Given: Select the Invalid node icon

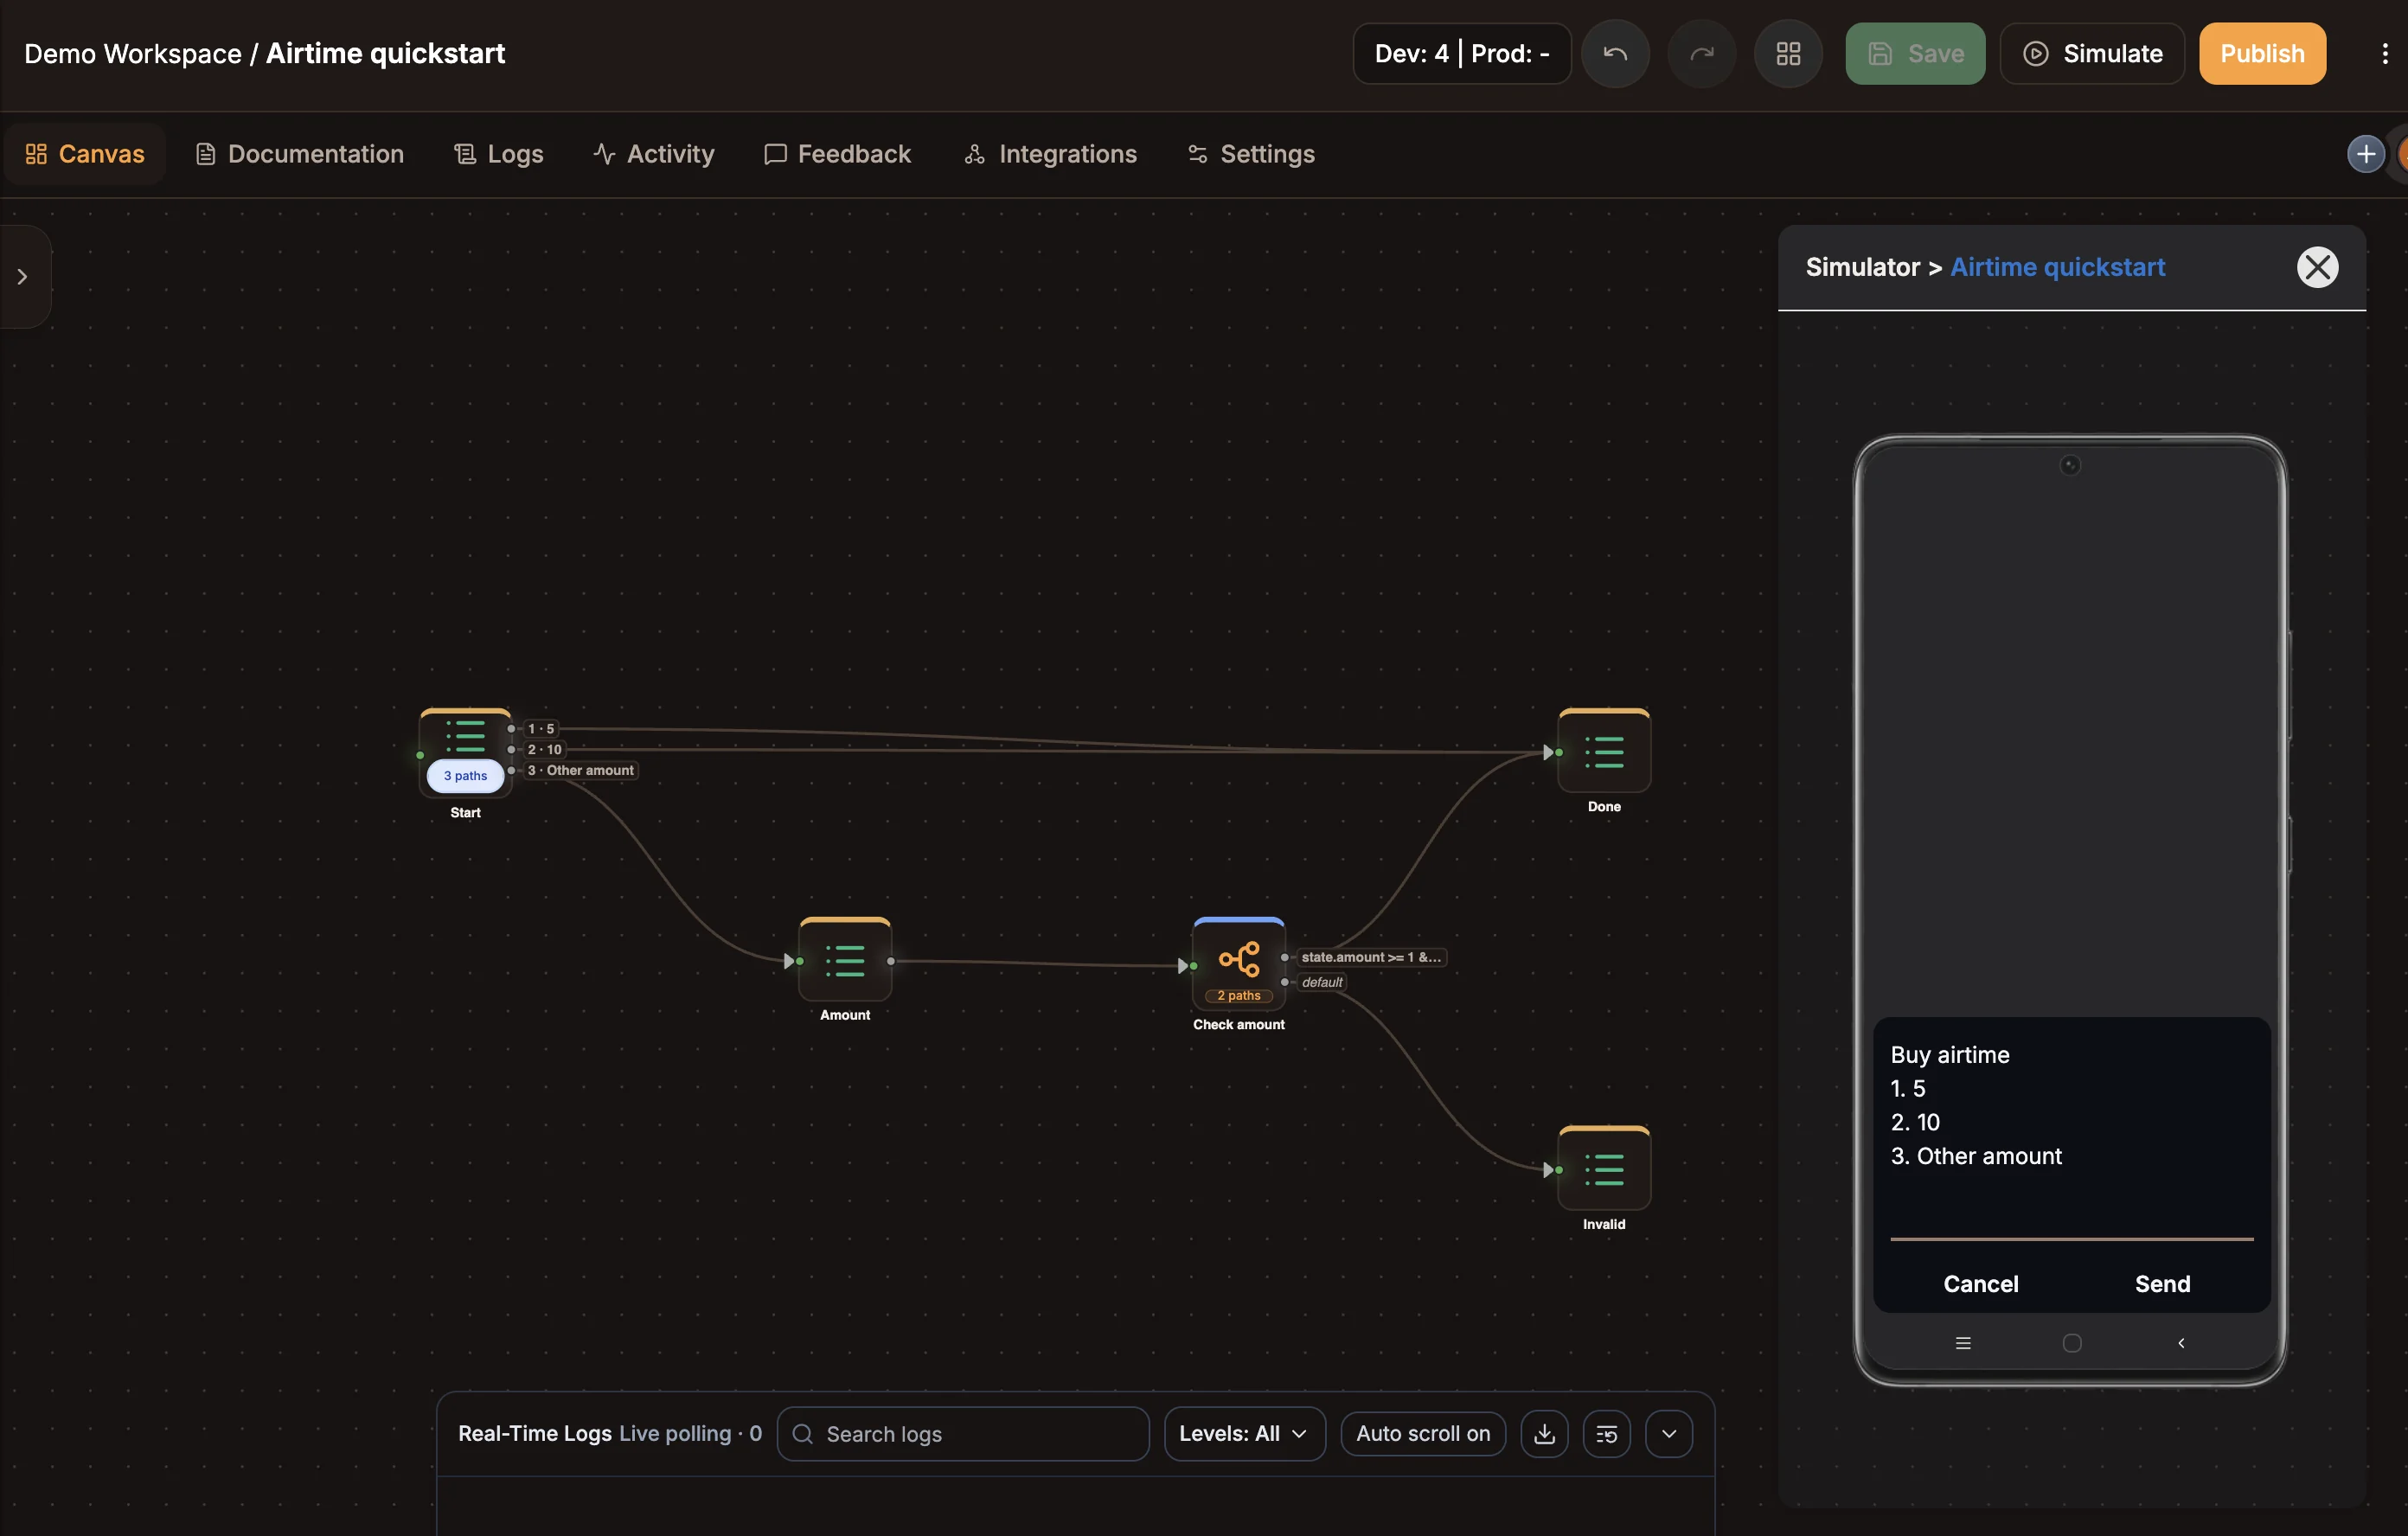Looking at the screenshot, I should [1604, 1169].
